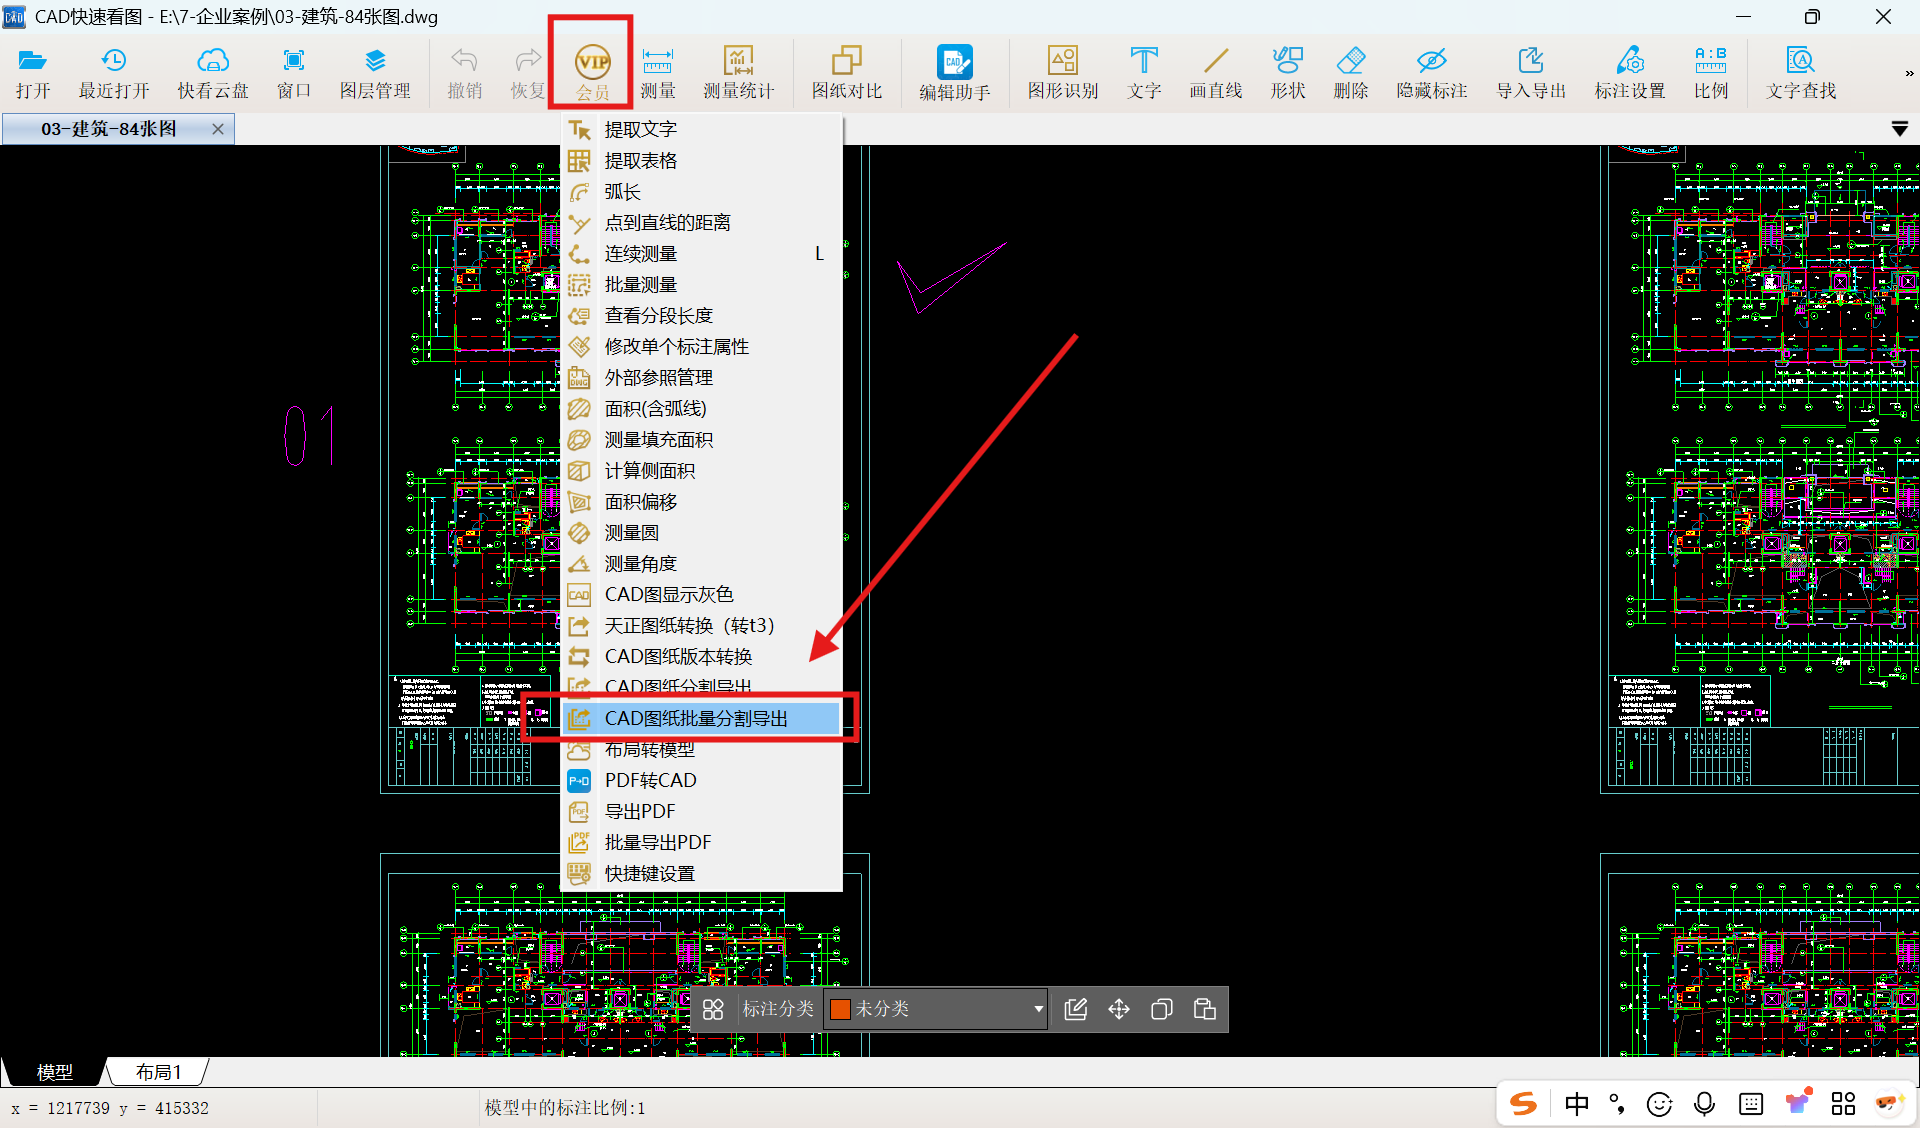Click the 打开 open file button
The height and width of the screenshot is (1128, 1920).
point(32,73)
